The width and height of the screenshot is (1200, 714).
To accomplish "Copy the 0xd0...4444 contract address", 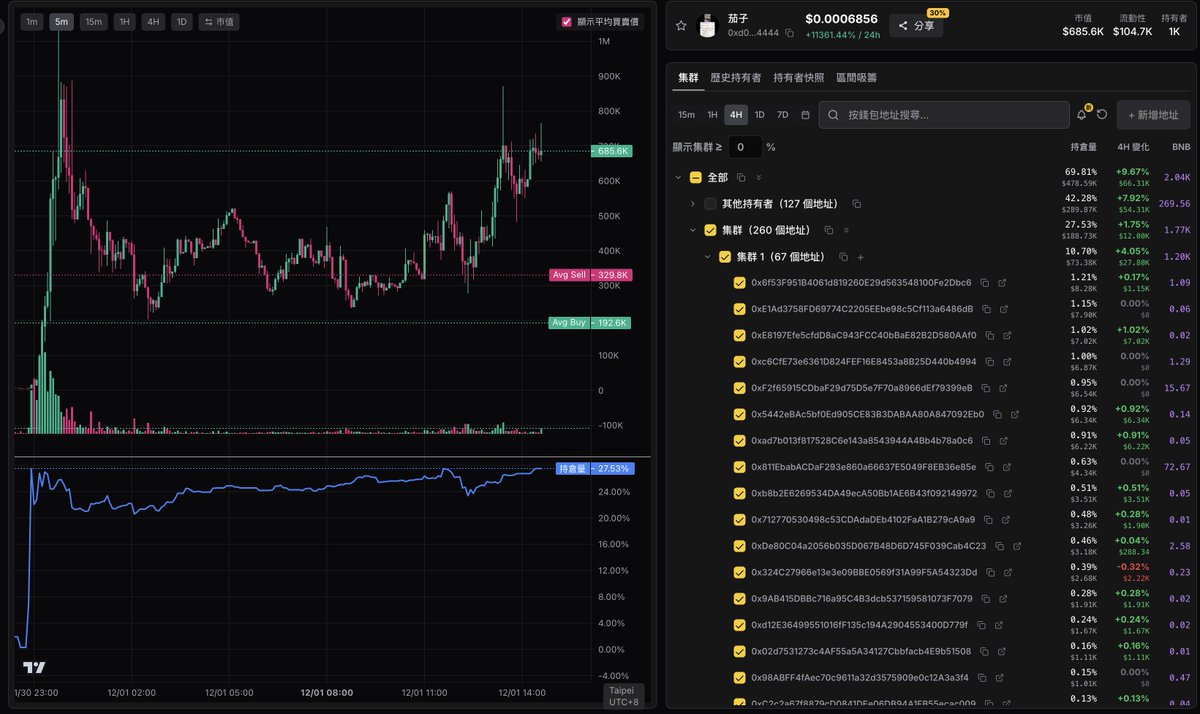I will pyautogui.click(x=789, y=33).
